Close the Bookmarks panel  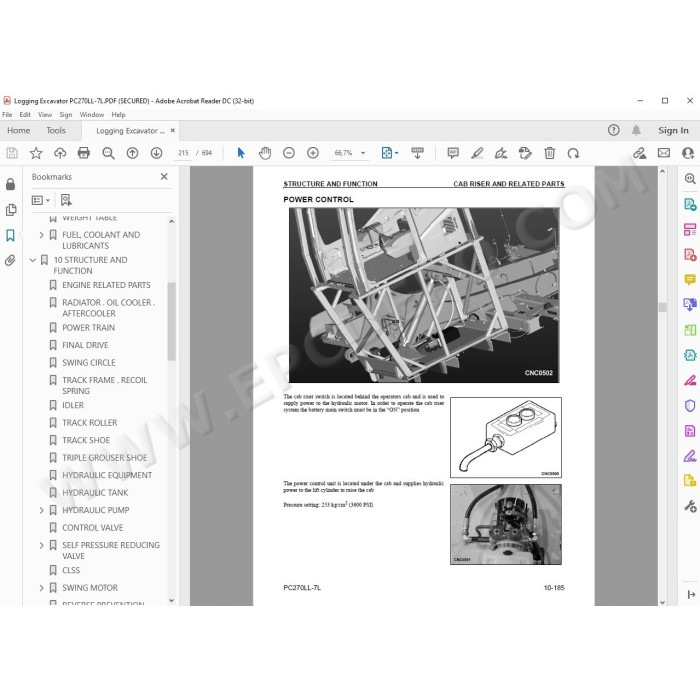[x=164, y=177]
